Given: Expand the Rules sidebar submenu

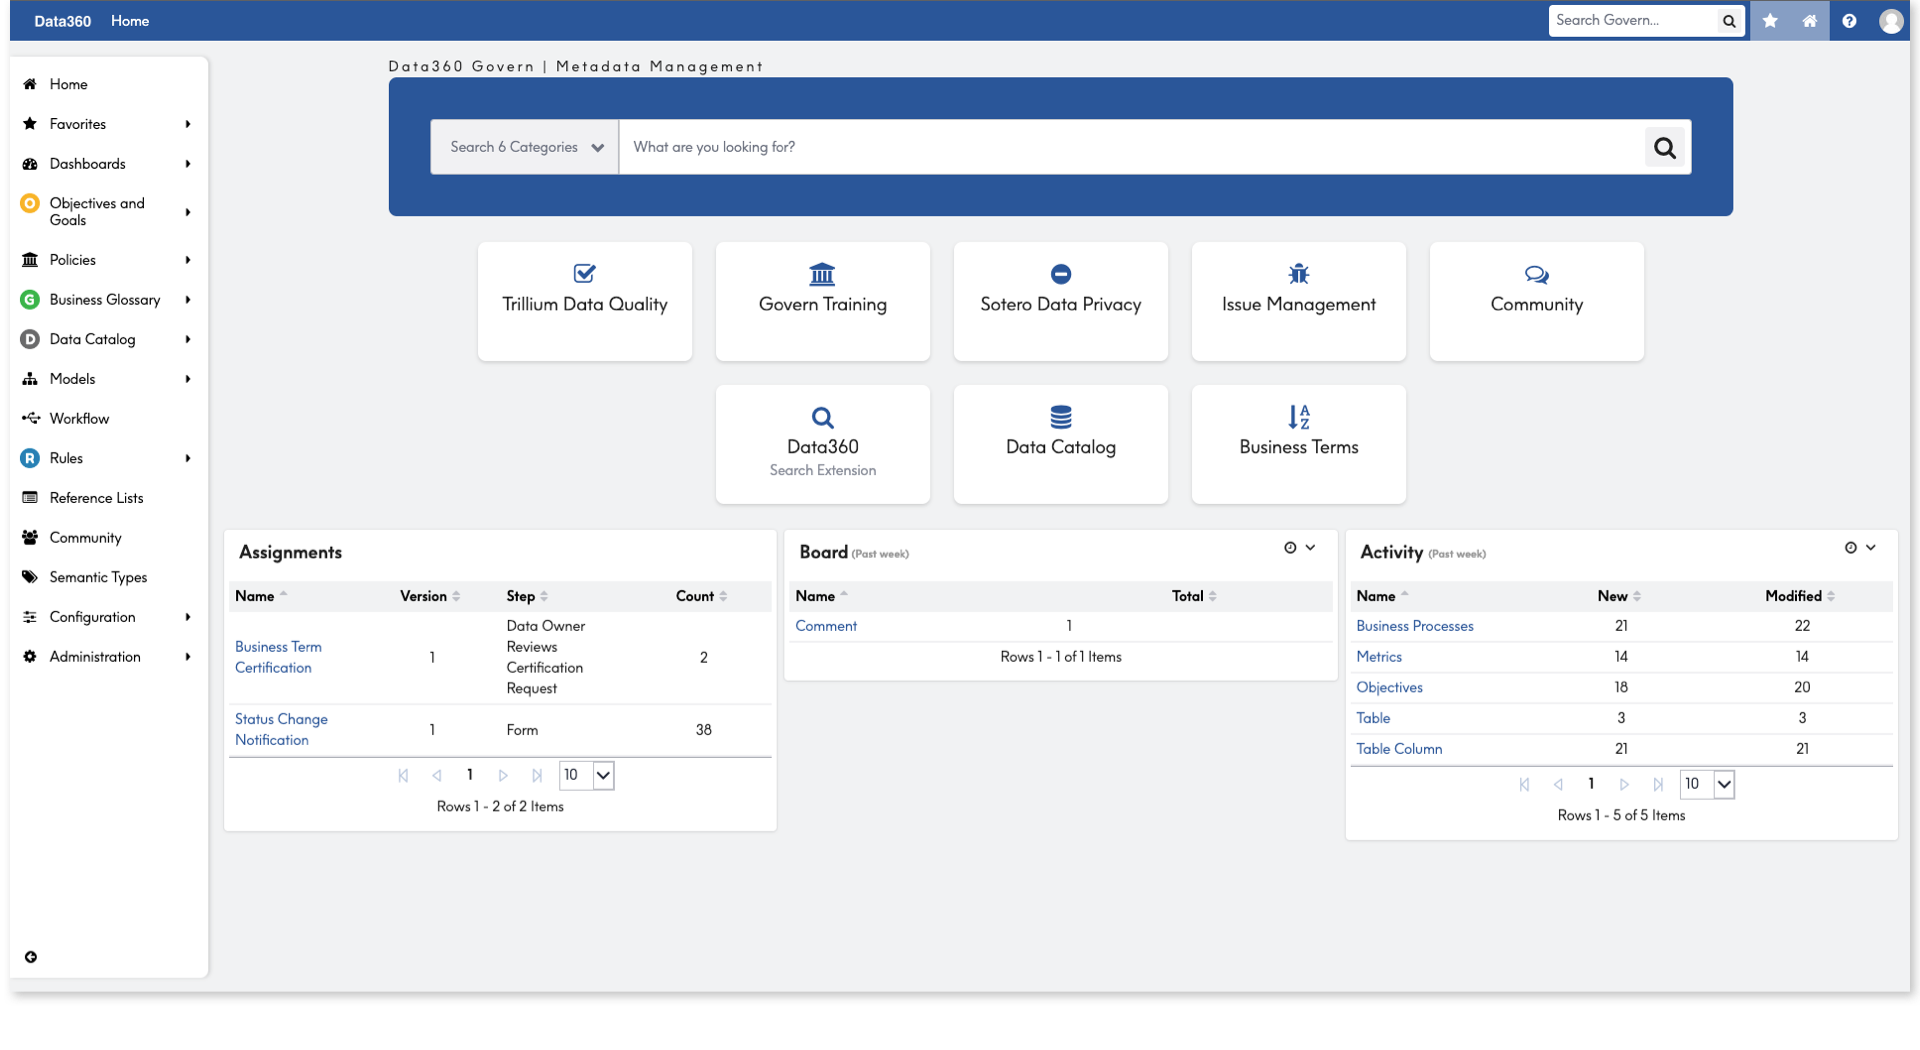Looking at the screenshot, I should click(x=188, y=458).
